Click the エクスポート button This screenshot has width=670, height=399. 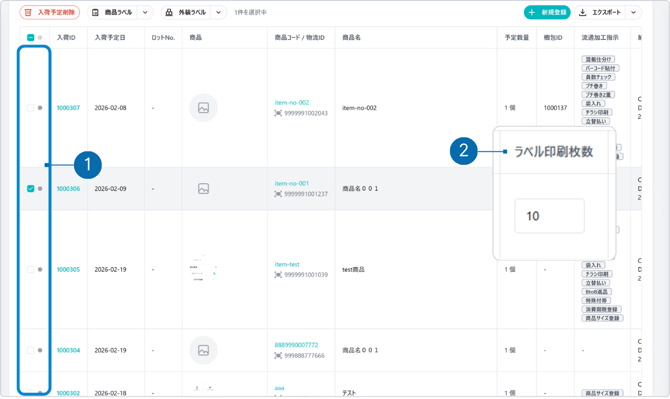point(600,12)
